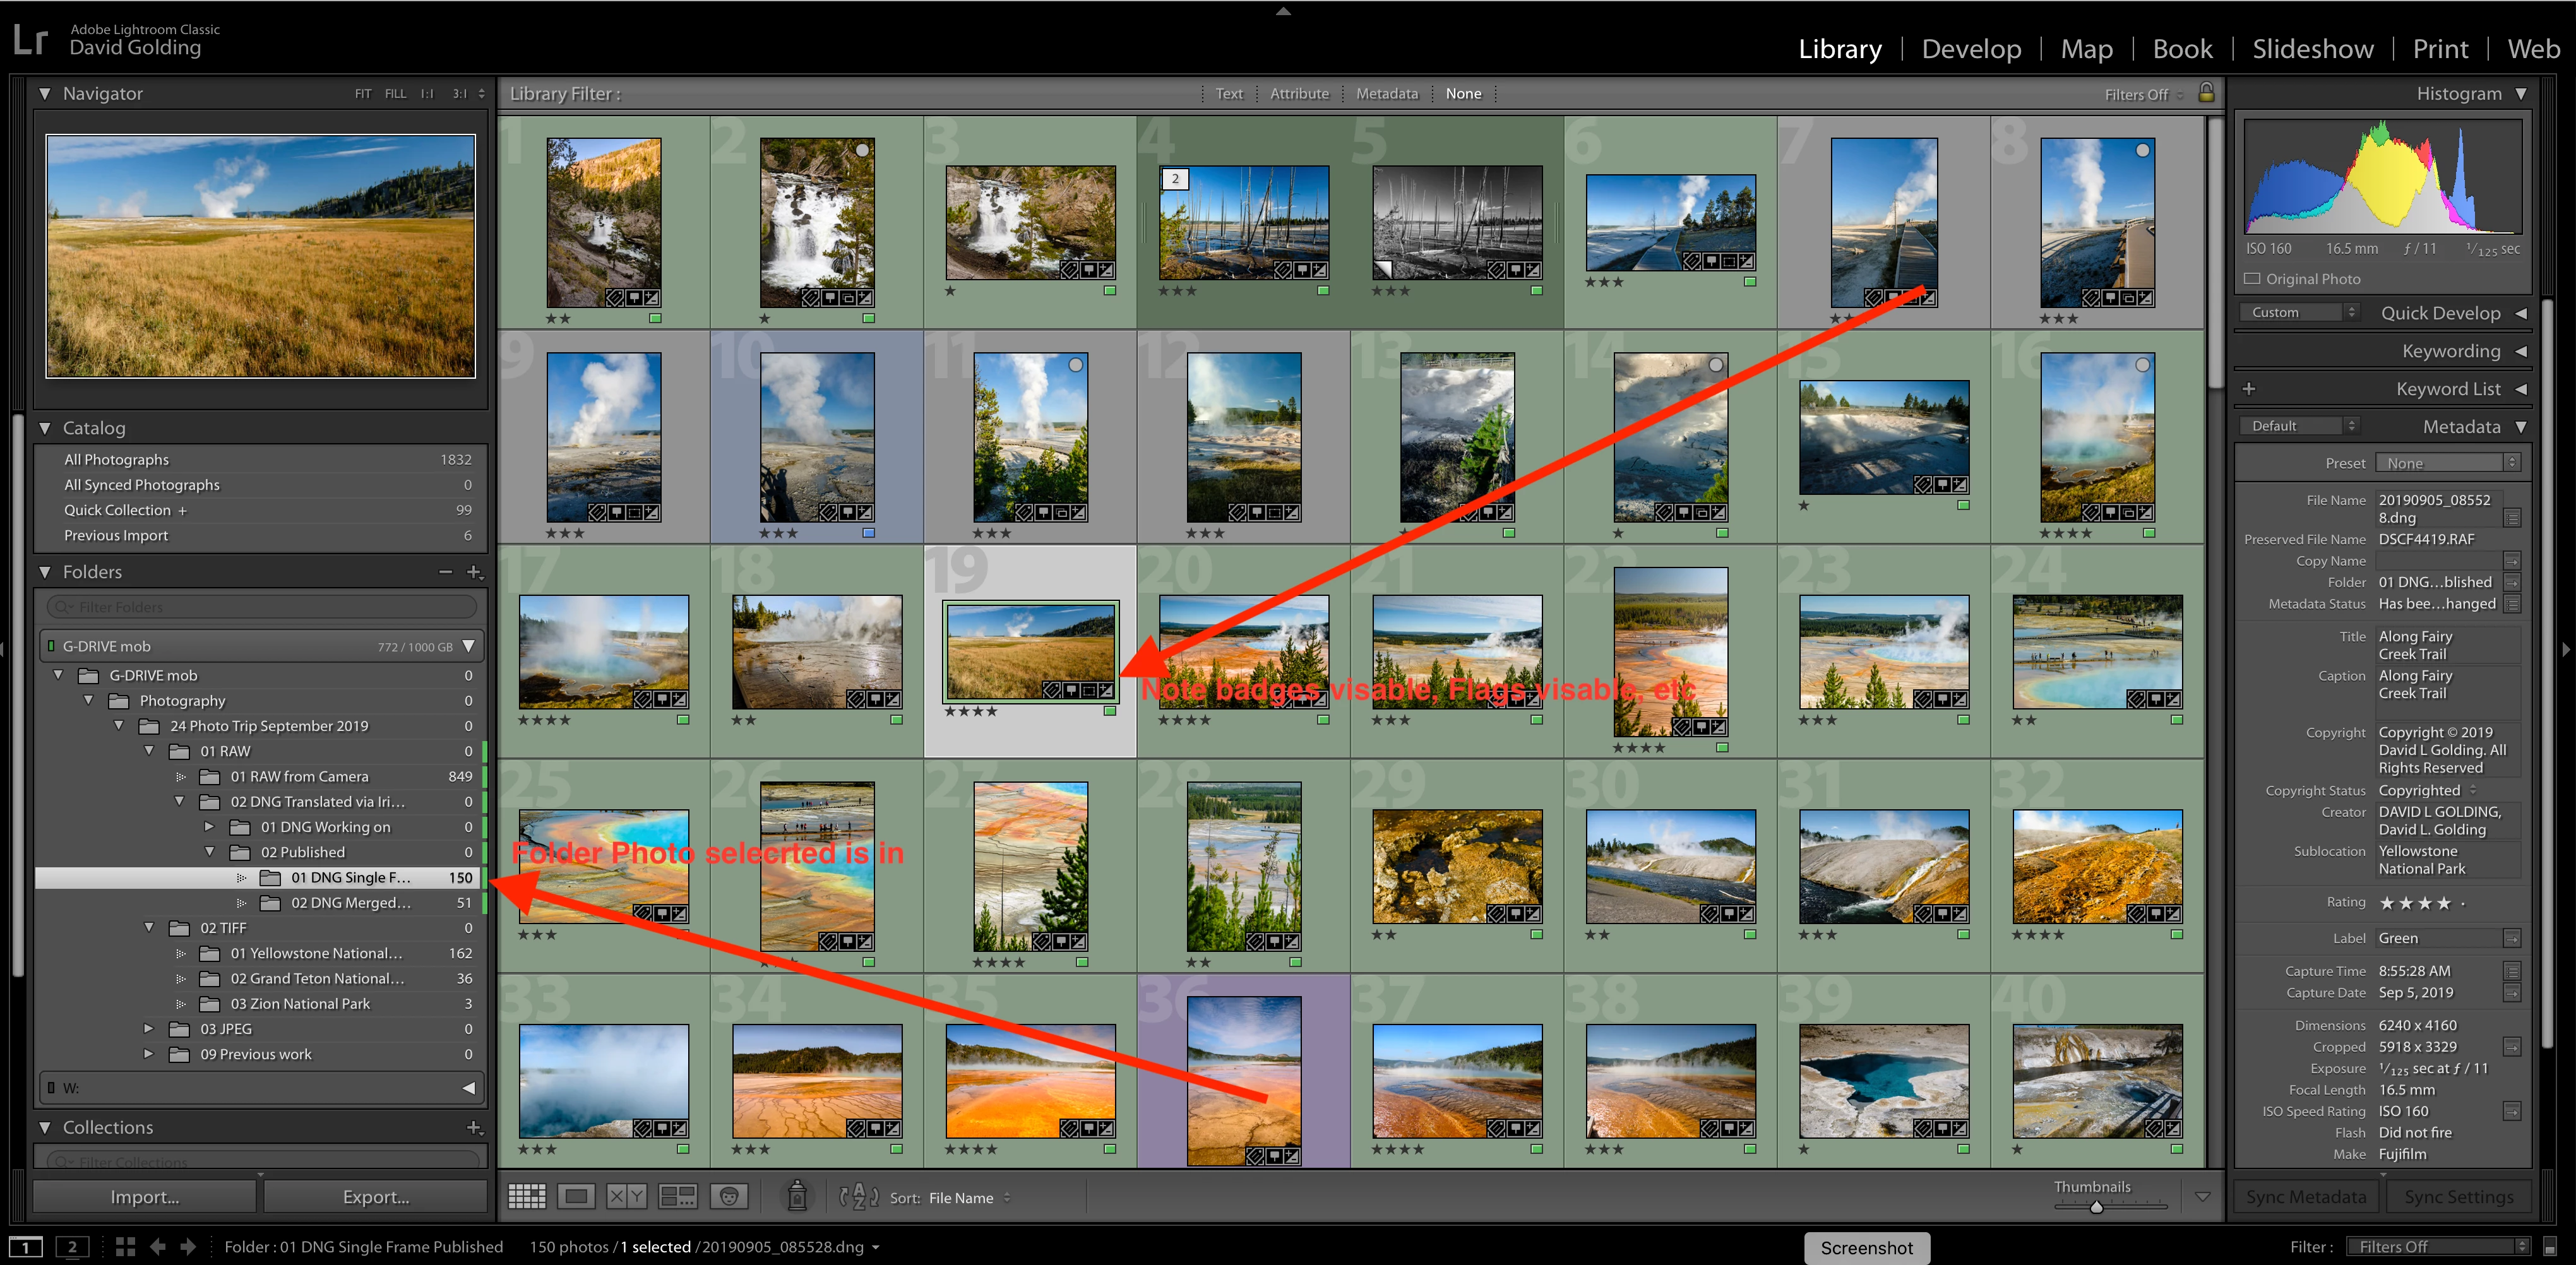
Task: Open the Sort File Name dropdown
Action: pyautogui.click(x=968, y=1197)
